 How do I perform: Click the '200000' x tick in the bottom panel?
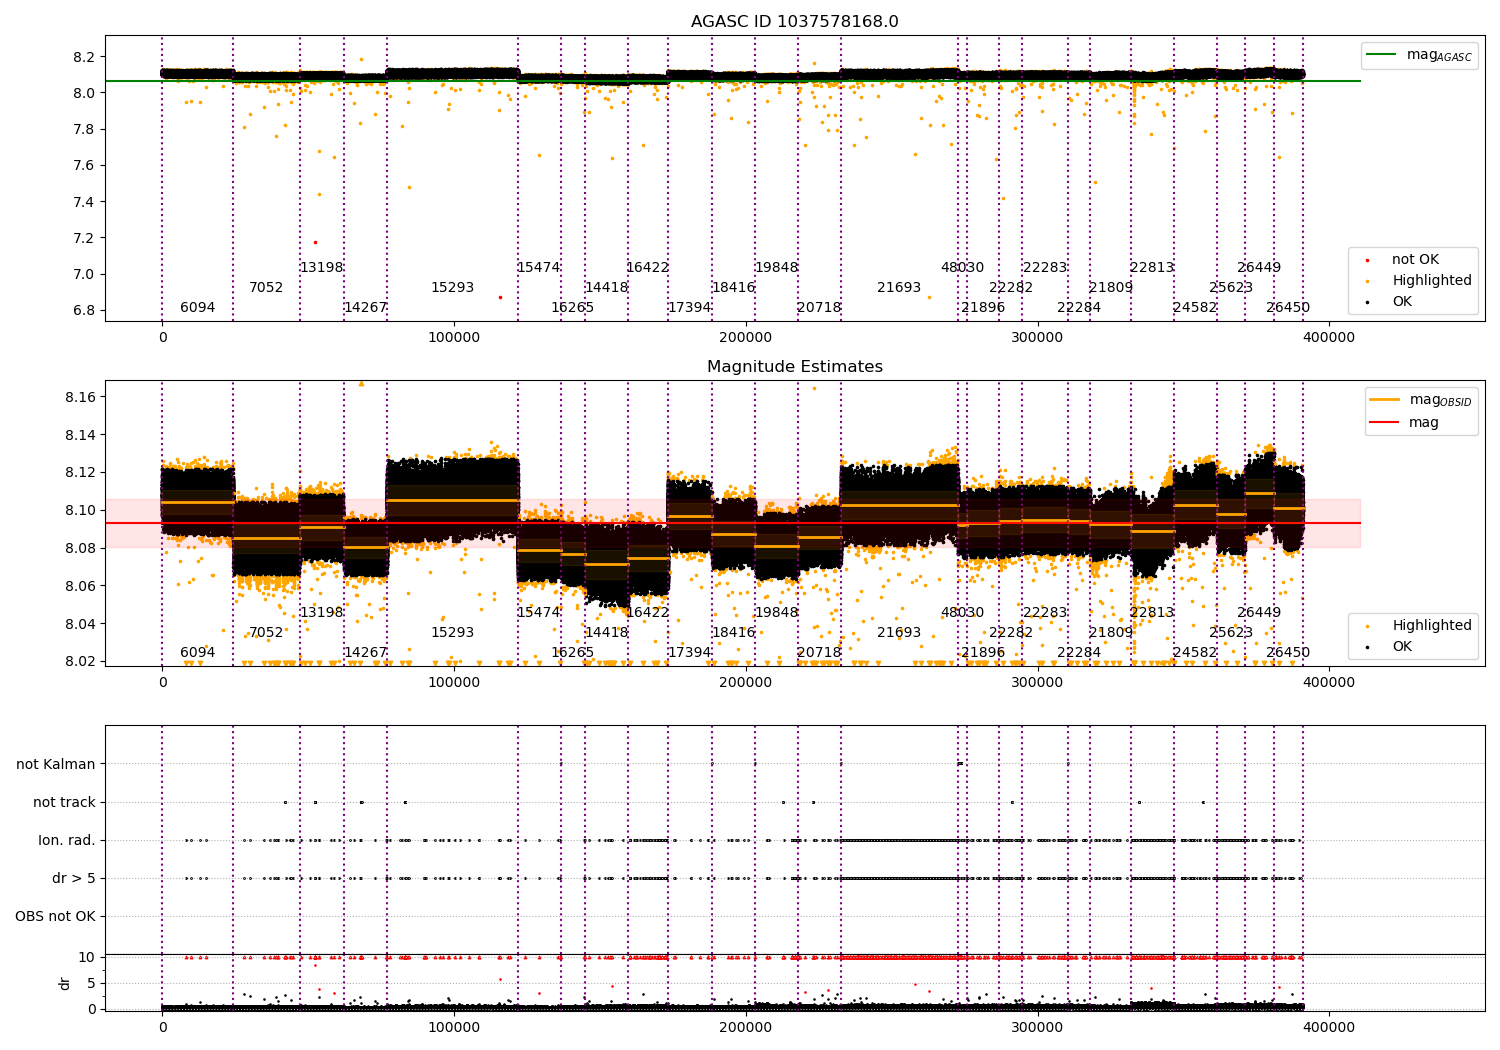point(746,1027)
